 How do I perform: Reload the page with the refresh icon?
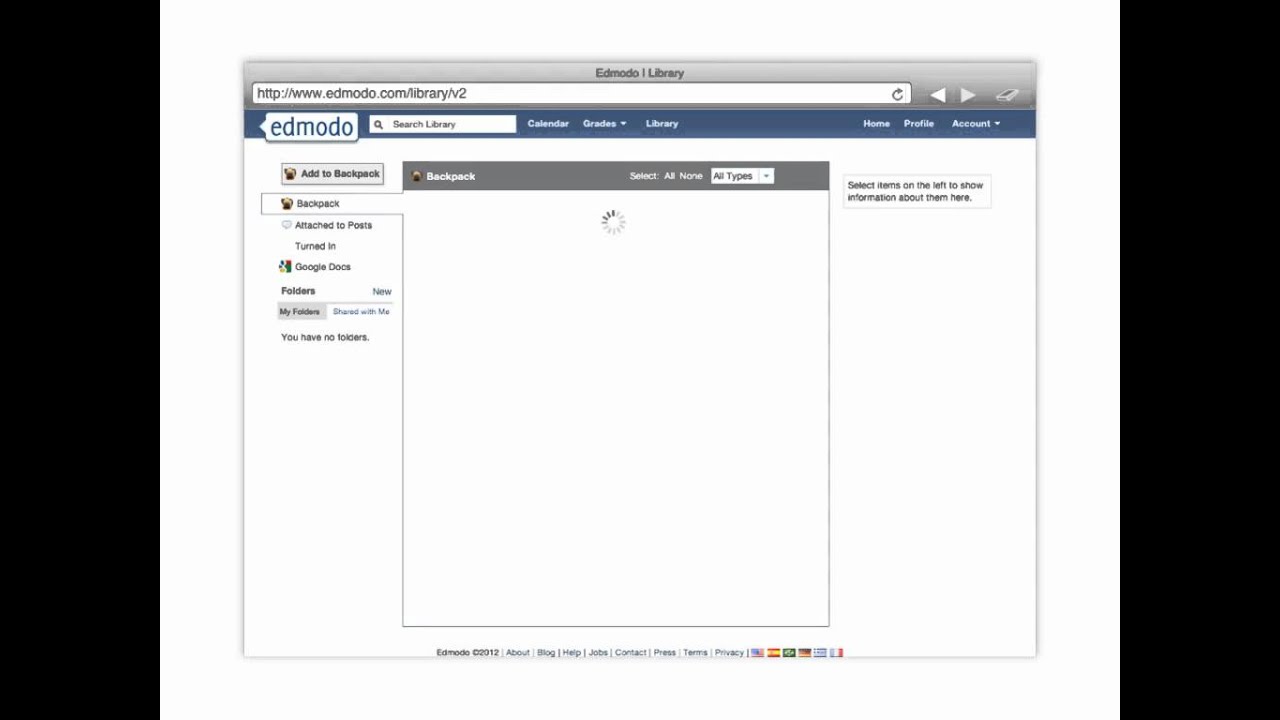point(897,94)
